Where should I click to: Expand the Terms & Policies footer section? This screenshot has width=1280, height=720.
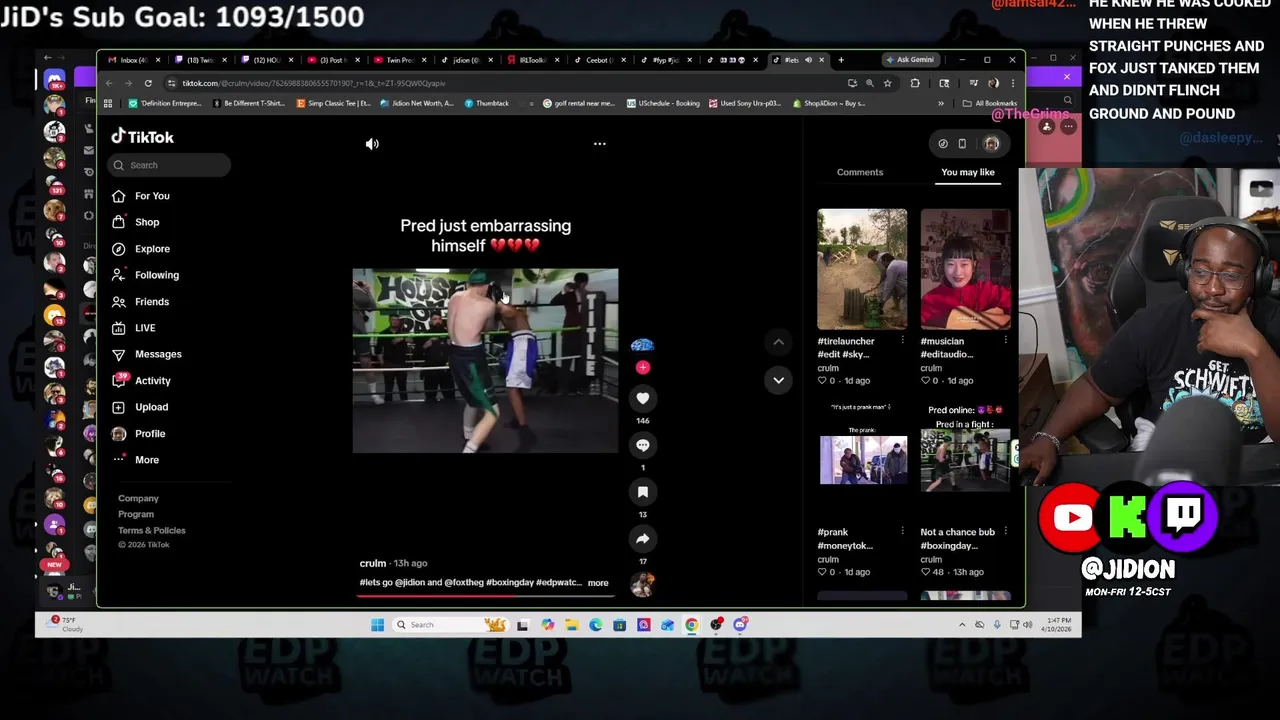pyautogui.click(x=152, y=530)
